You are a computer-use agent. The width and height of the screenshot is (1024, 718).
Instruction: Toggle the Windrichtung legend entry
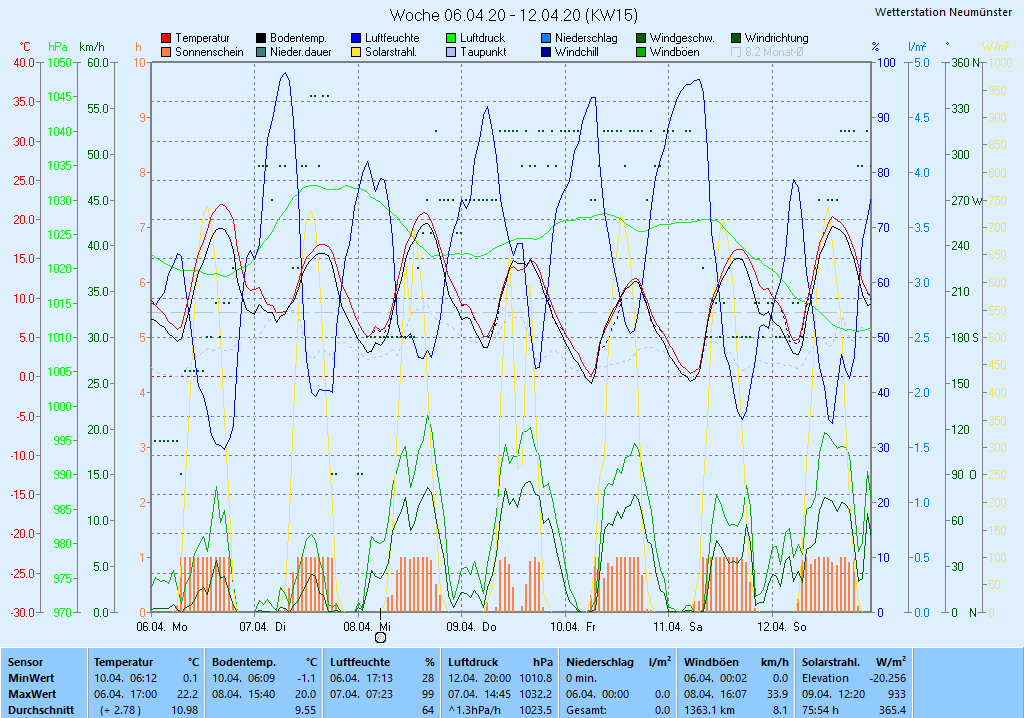tap(737, 38)
